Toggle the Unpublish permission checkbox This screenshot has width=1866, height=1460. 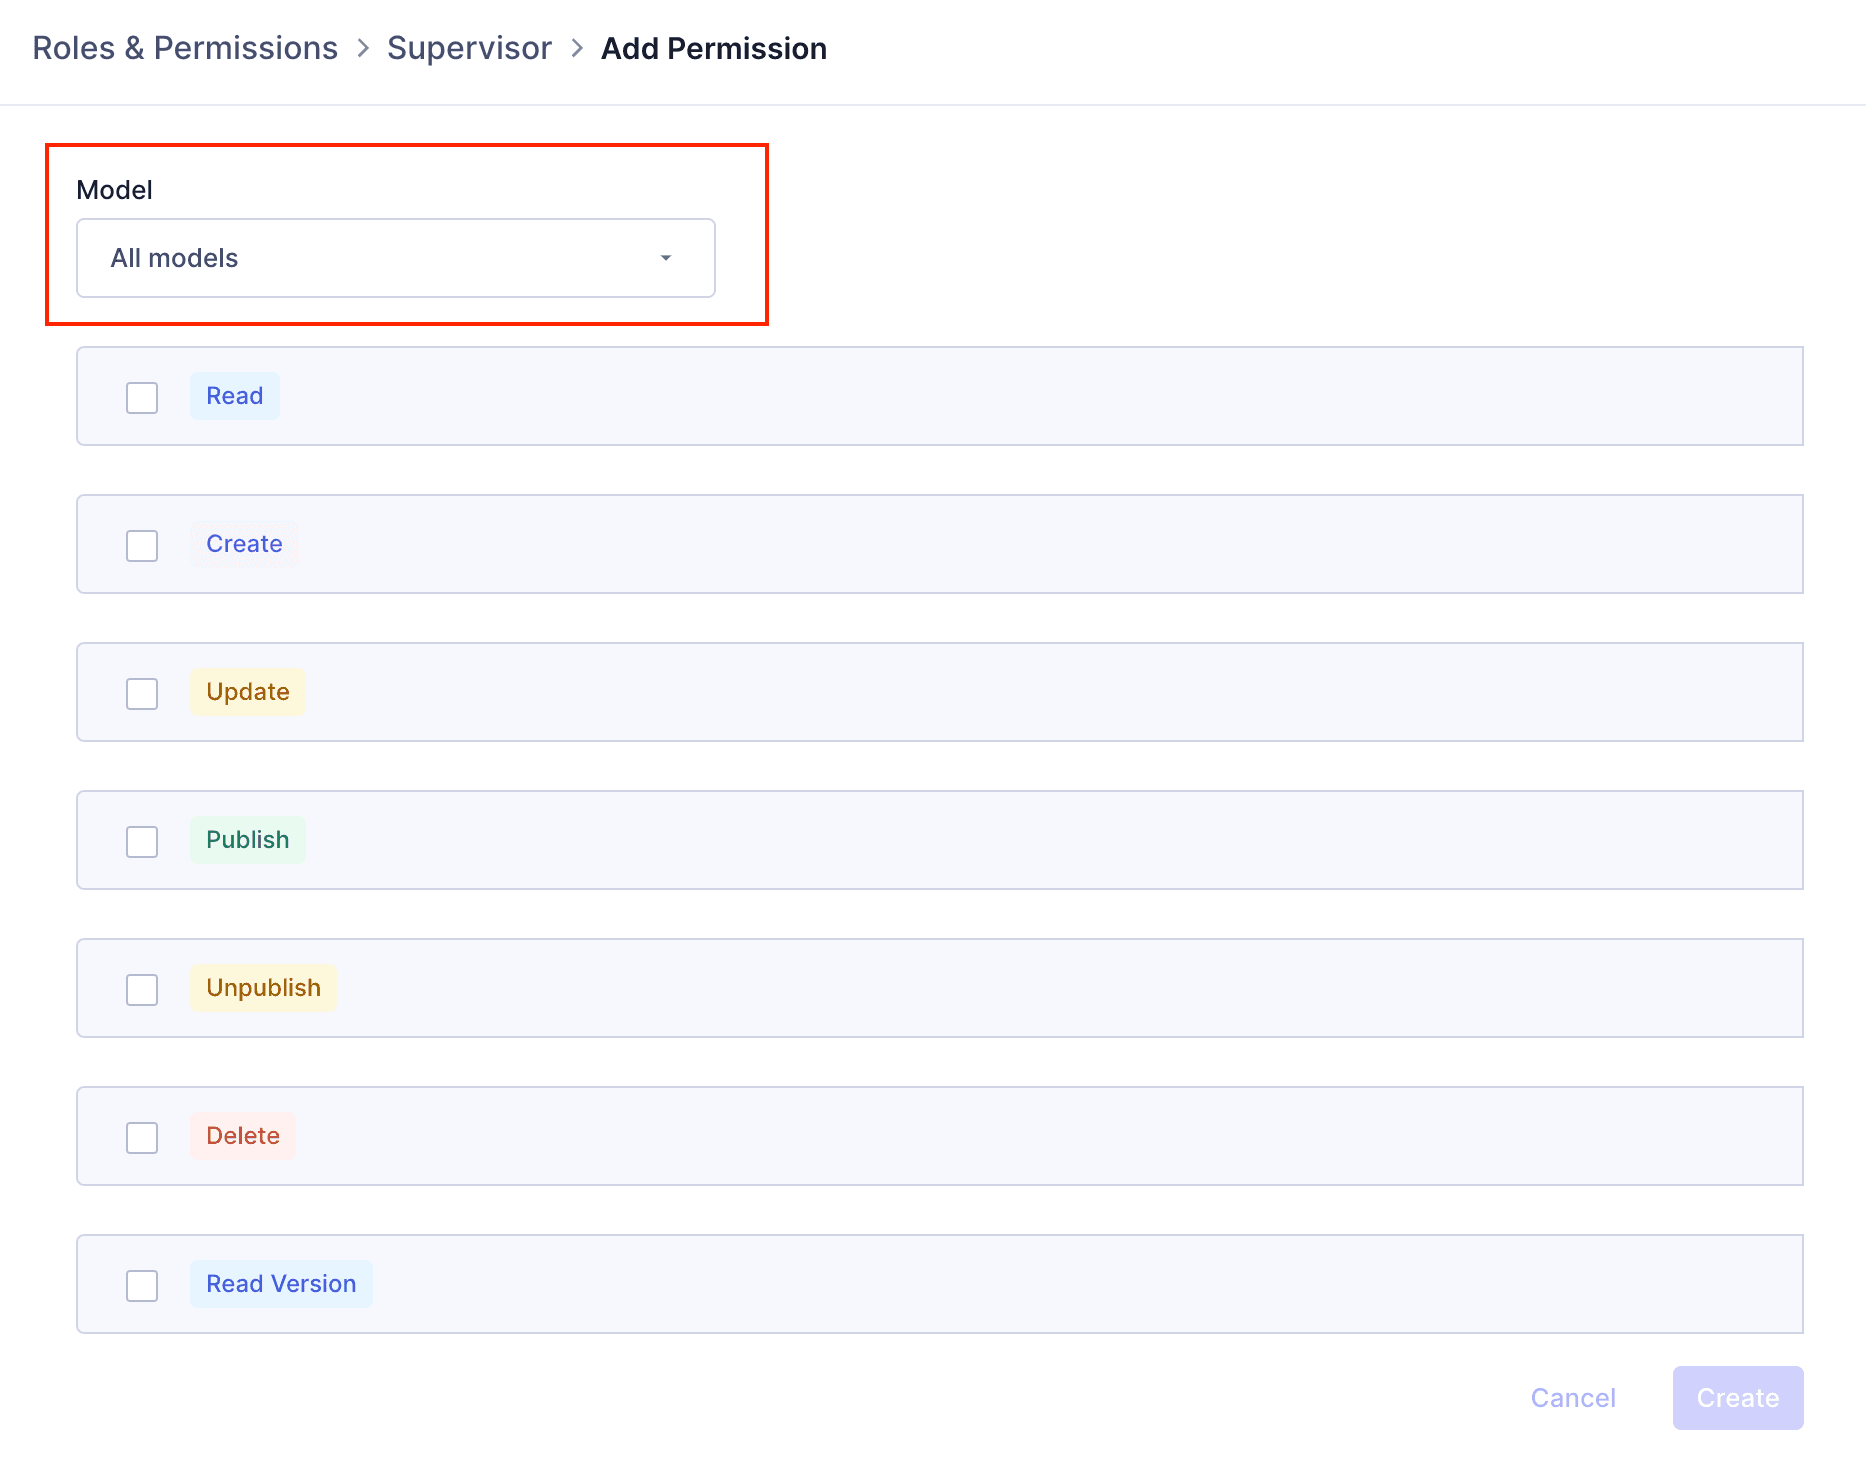coord(142,989)
